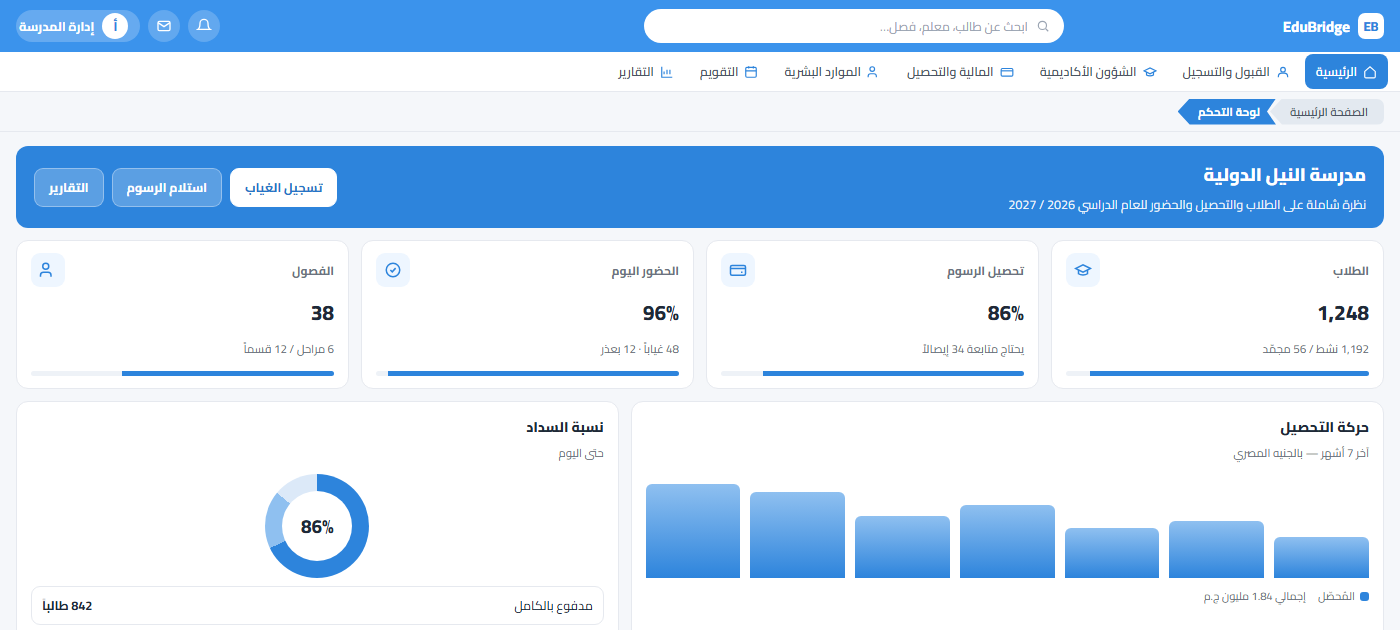Click the الفصول progress bar
This screenshot has height=630, width=1400.
pos(183,374)
